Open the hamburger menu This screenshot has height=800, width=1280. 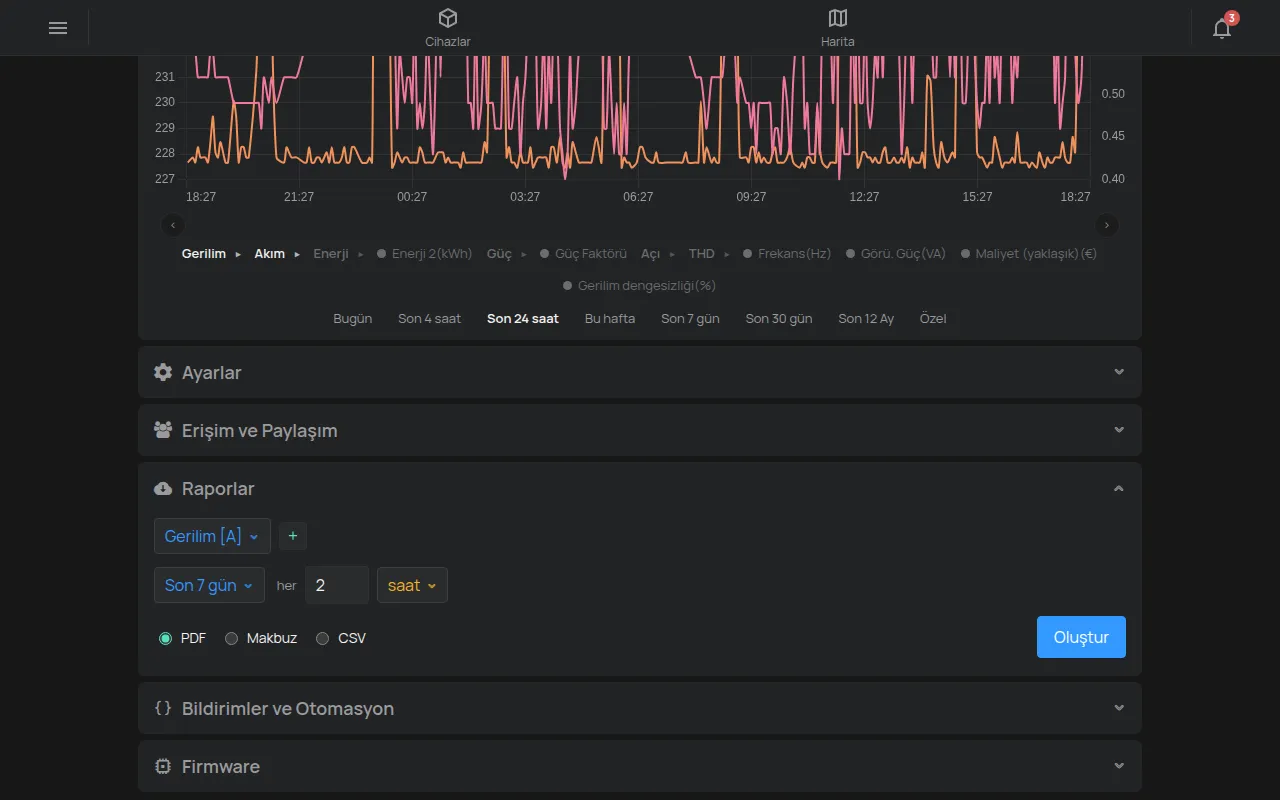coord(58,28)
